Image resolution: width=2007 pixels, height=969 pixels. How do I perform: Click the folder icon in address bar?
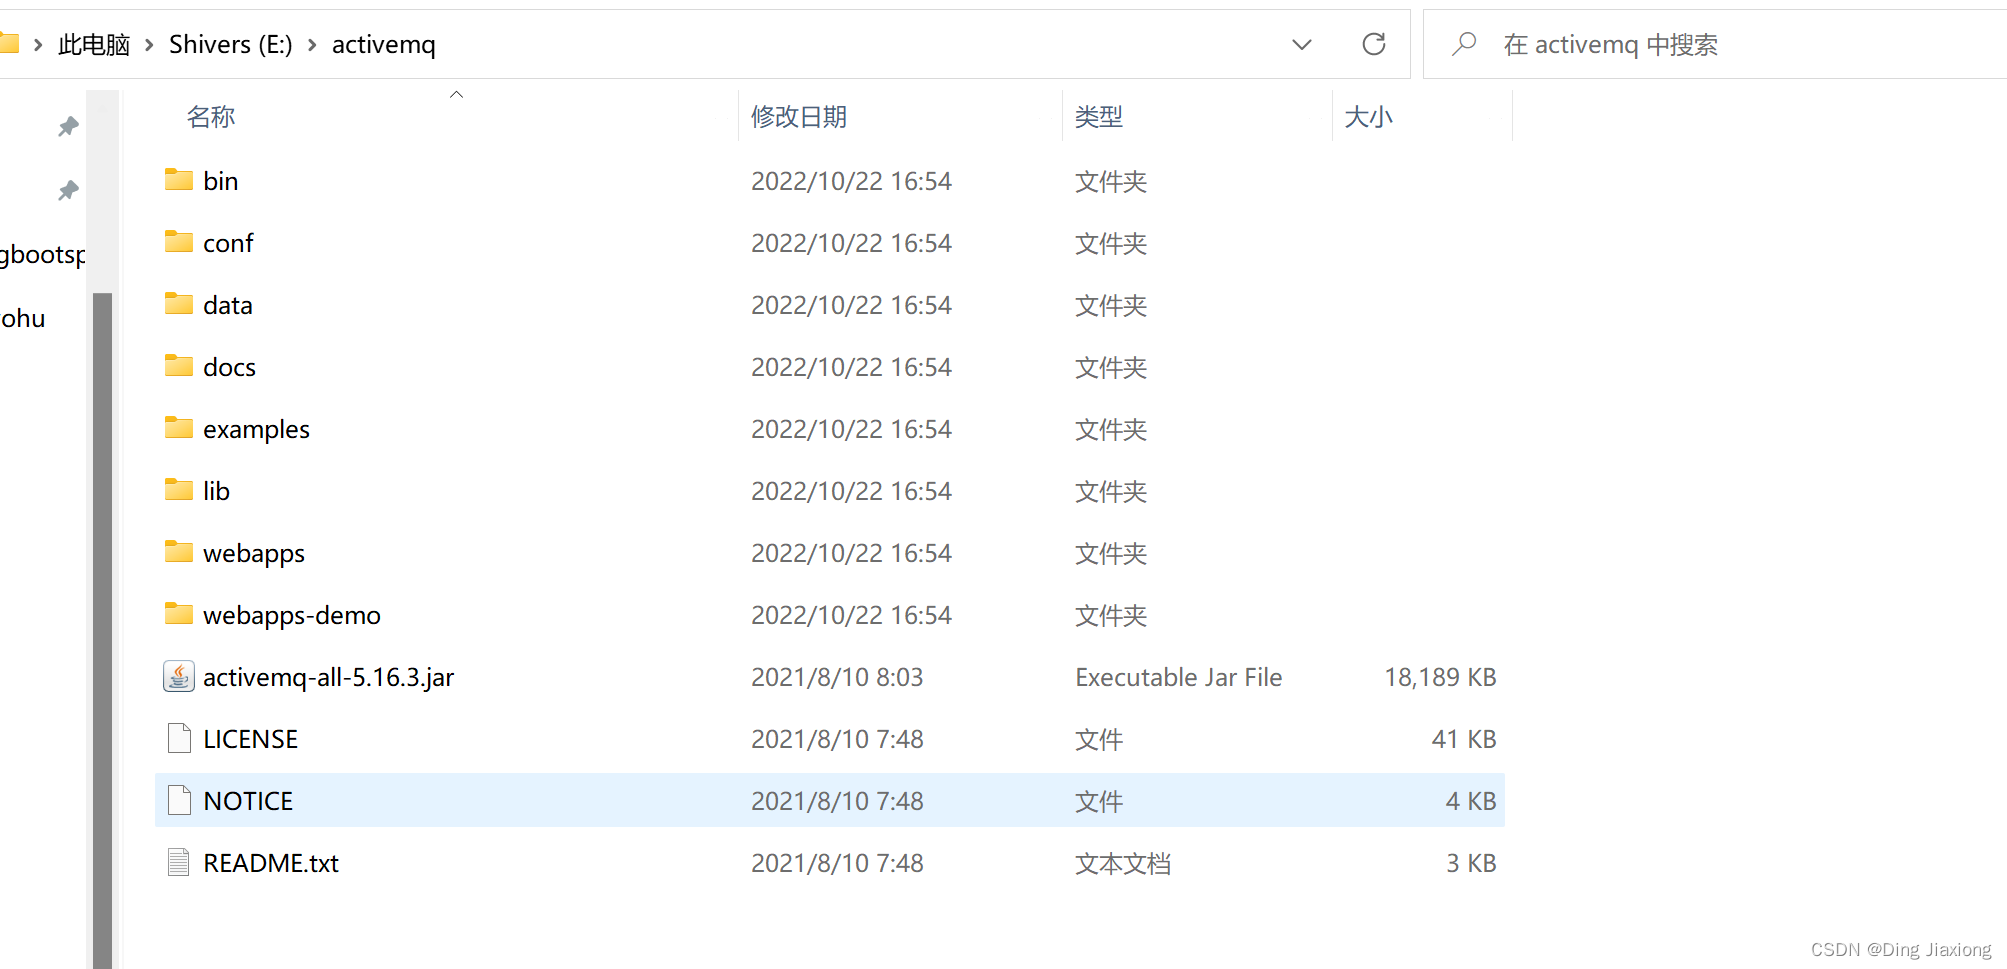point(9,44)
